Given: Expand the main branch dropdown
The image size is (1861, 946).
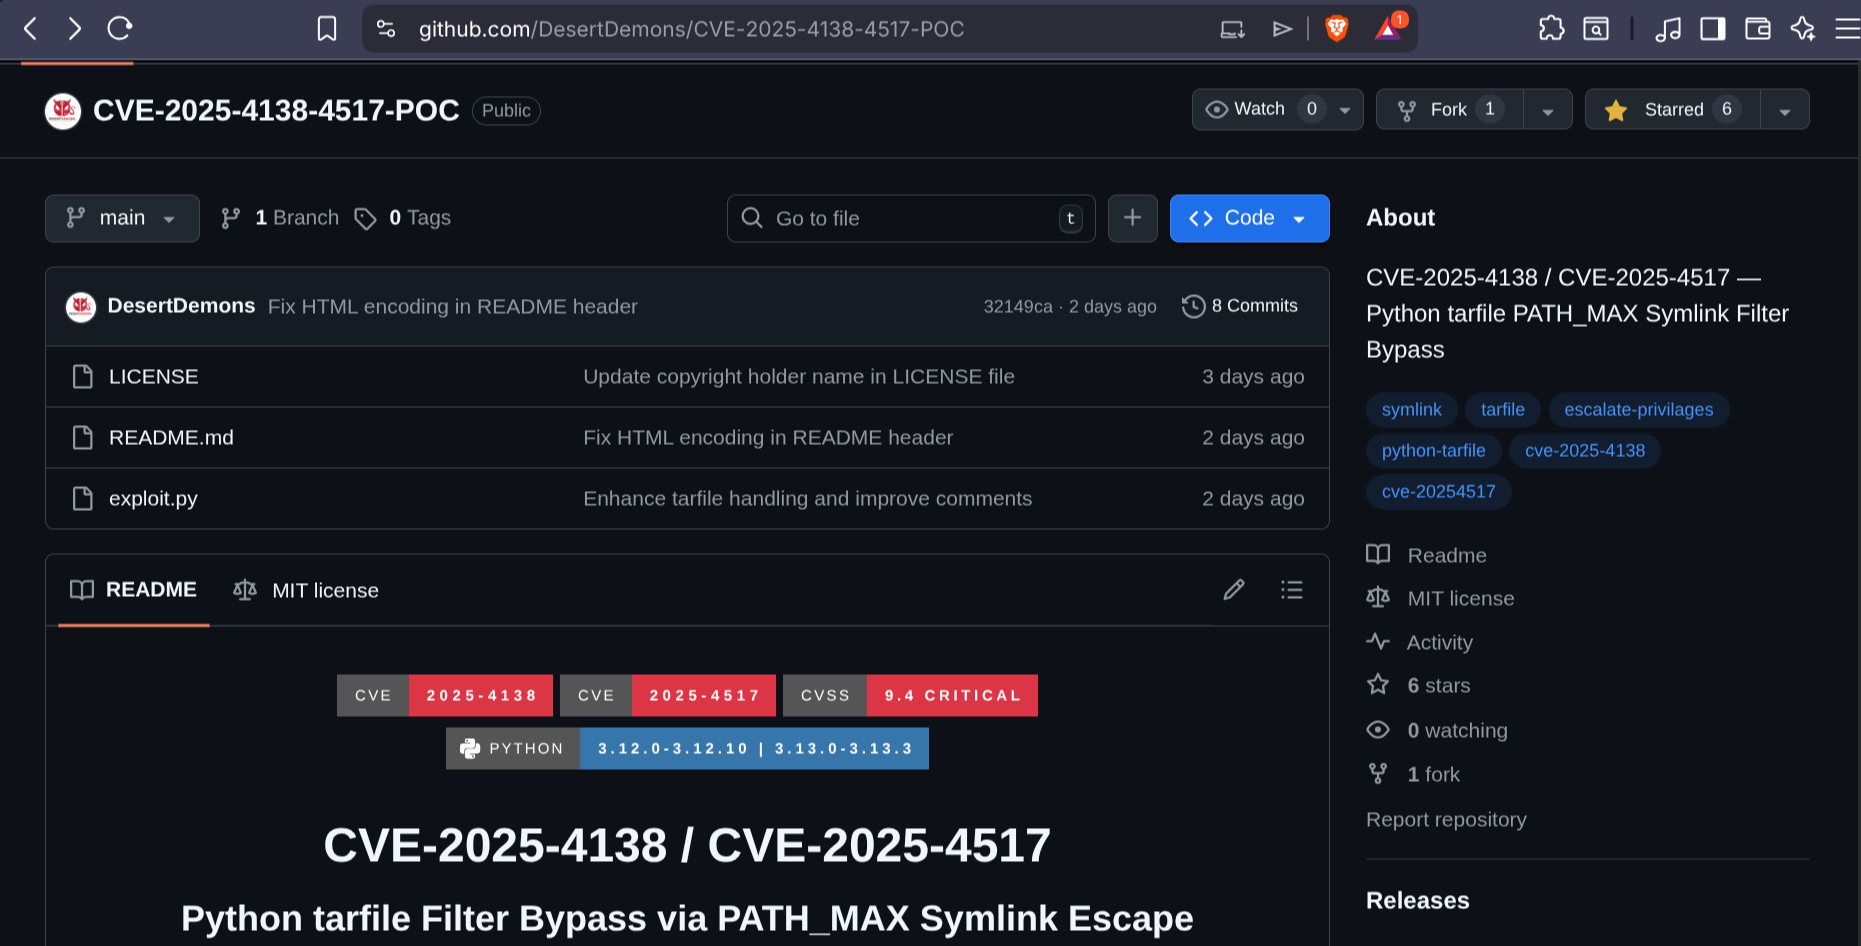Looking at the screenshot, I should coord(122,218).
